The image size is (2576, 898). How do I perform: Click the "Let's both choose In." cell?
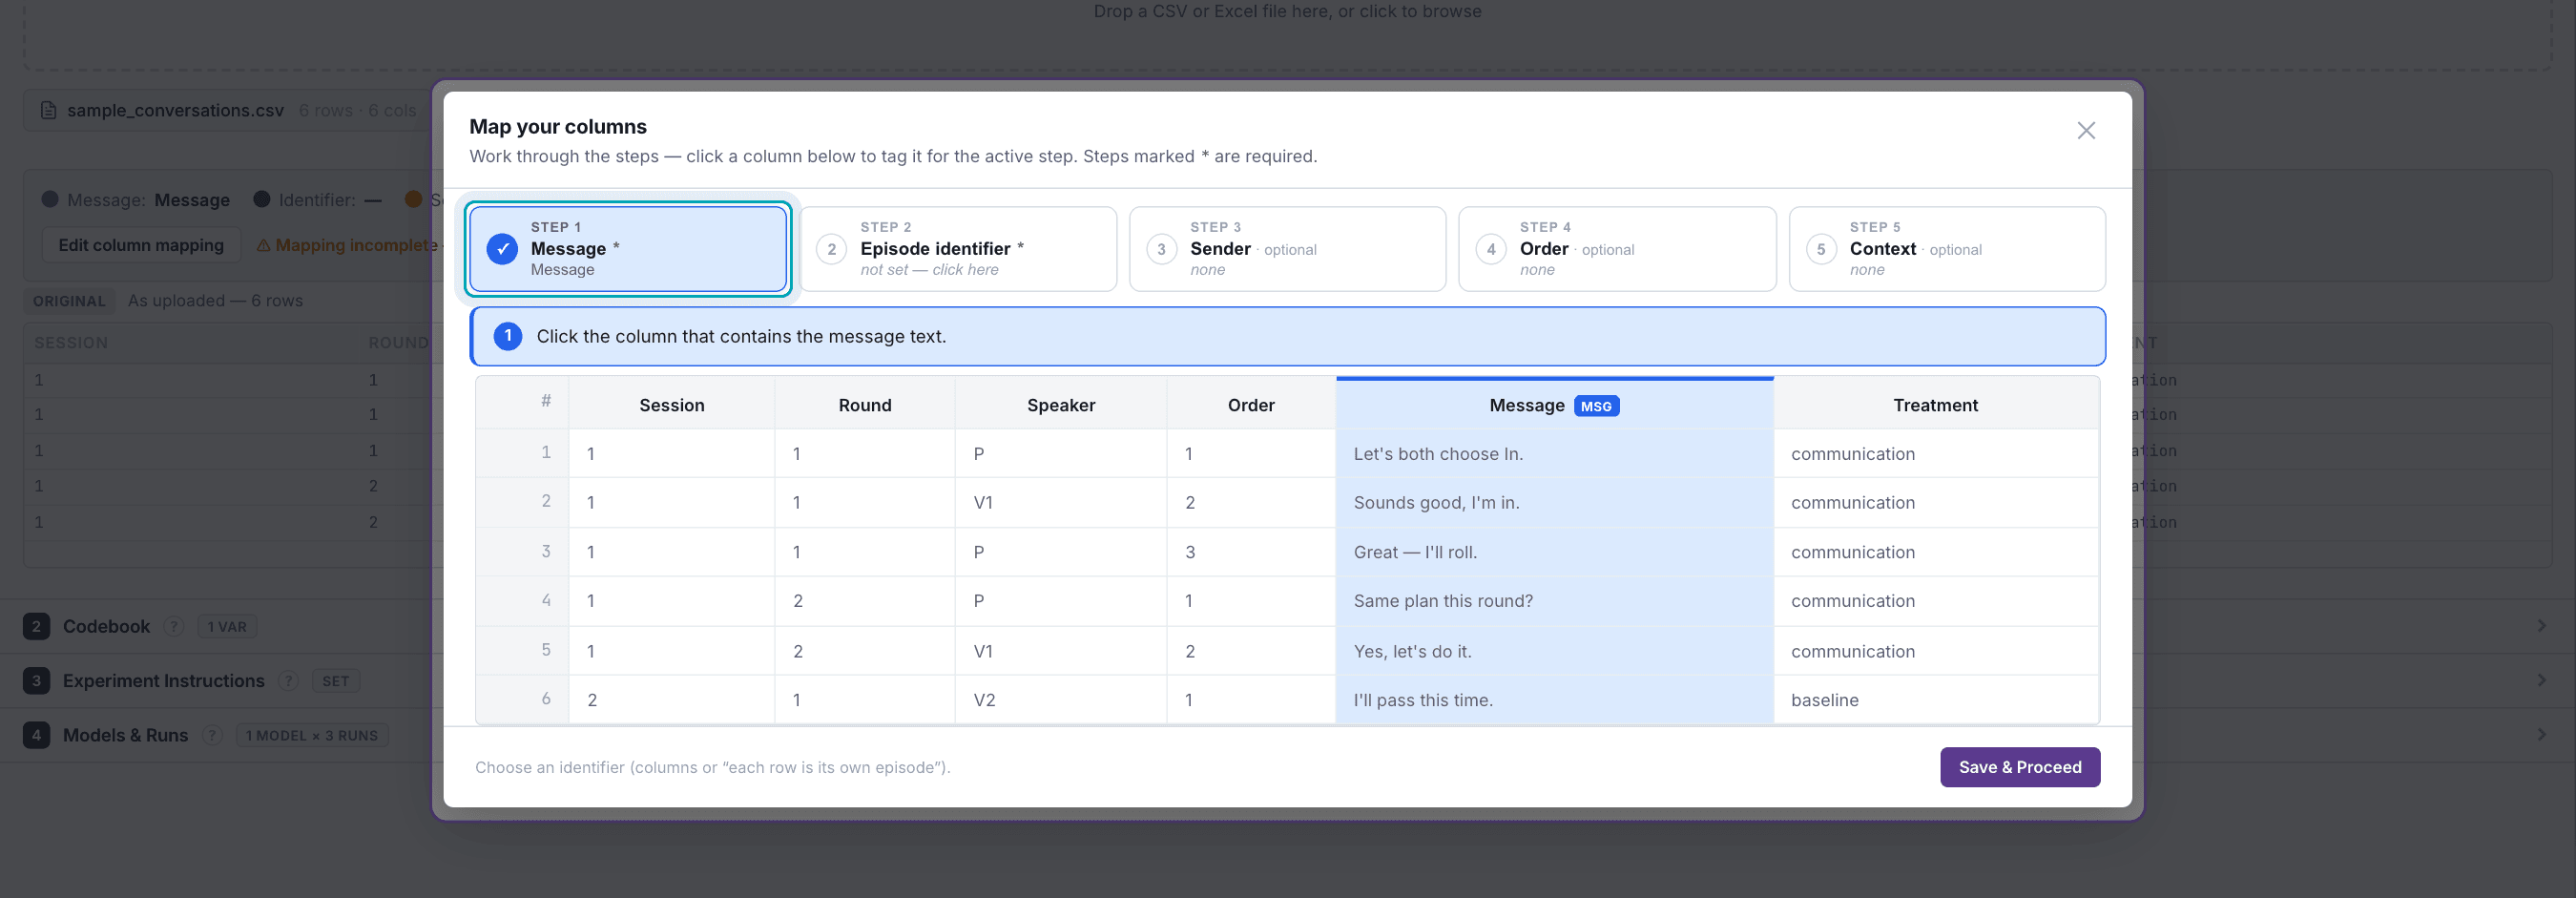(x=1554, y=454)
